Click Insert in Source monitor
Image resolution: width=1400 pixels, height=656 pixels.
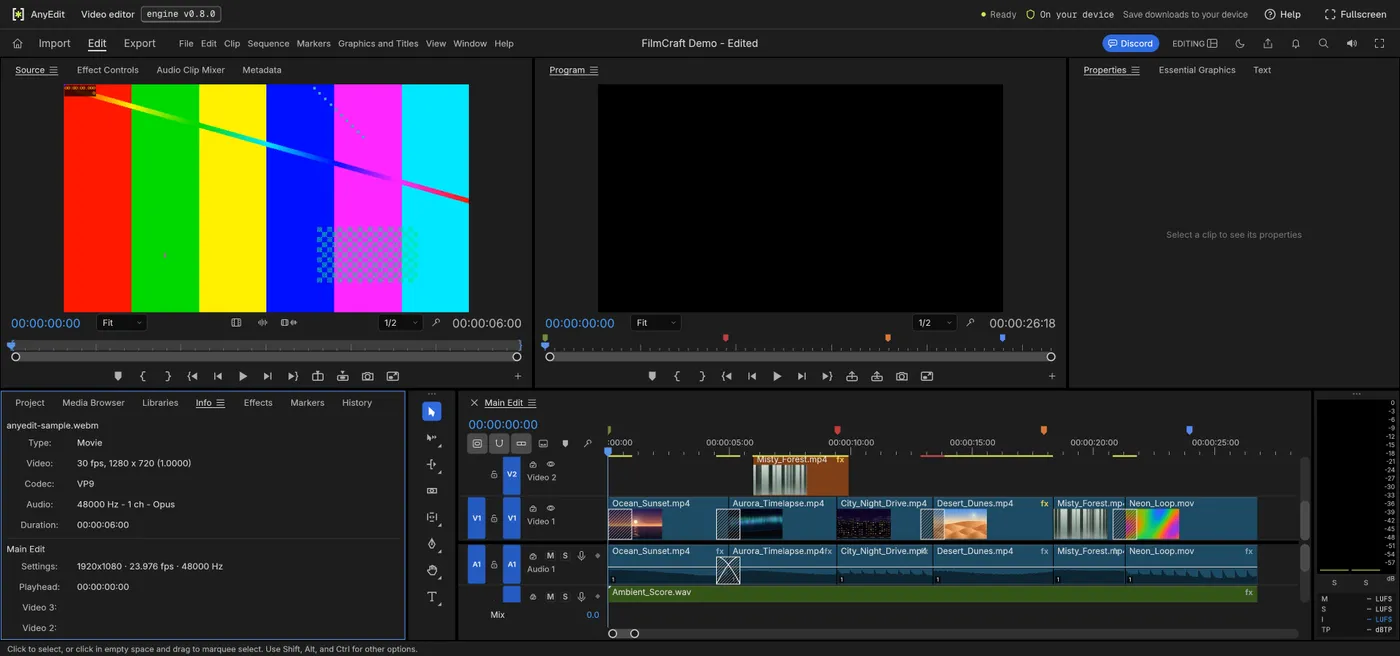pos(318,376)
